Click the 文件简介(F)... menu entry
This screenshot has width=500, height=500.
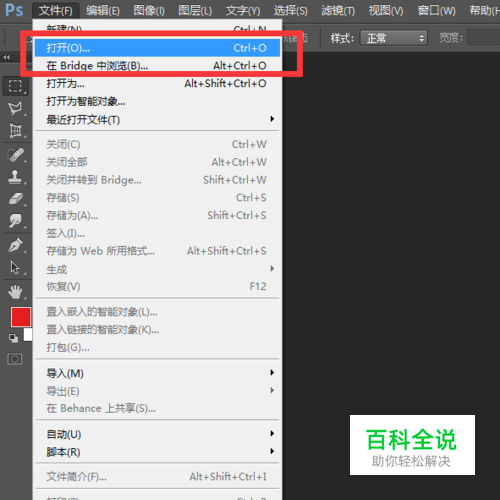pyautogui.click(x=157, y=477)
